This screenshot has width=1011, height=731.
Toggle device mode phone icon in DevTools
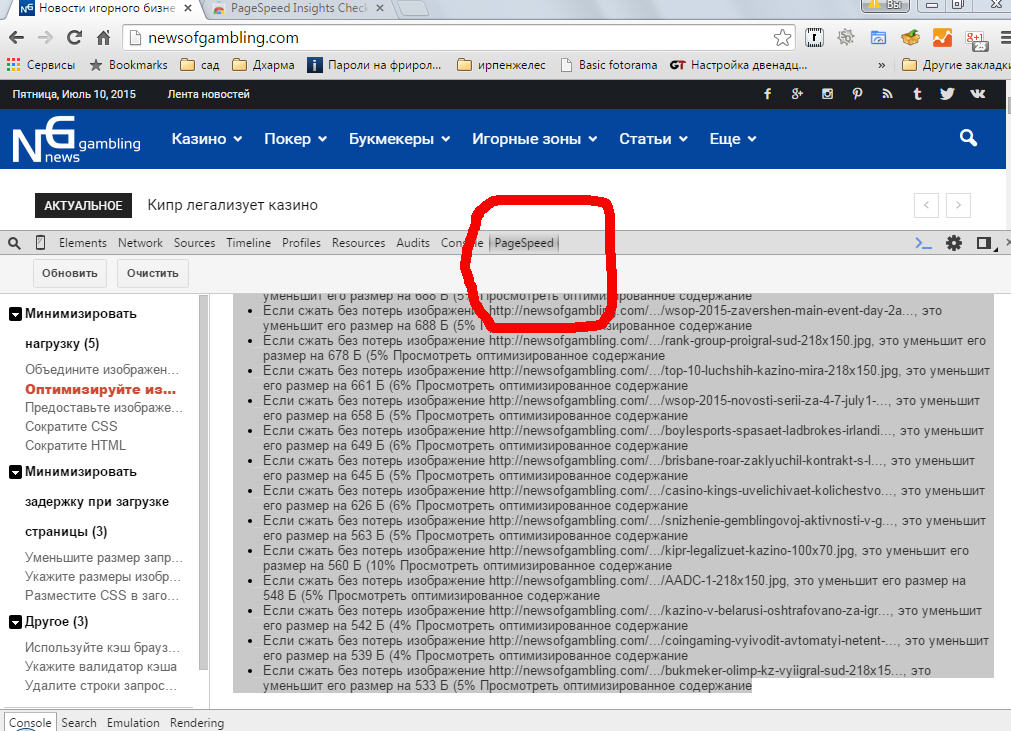pos(41,243)
